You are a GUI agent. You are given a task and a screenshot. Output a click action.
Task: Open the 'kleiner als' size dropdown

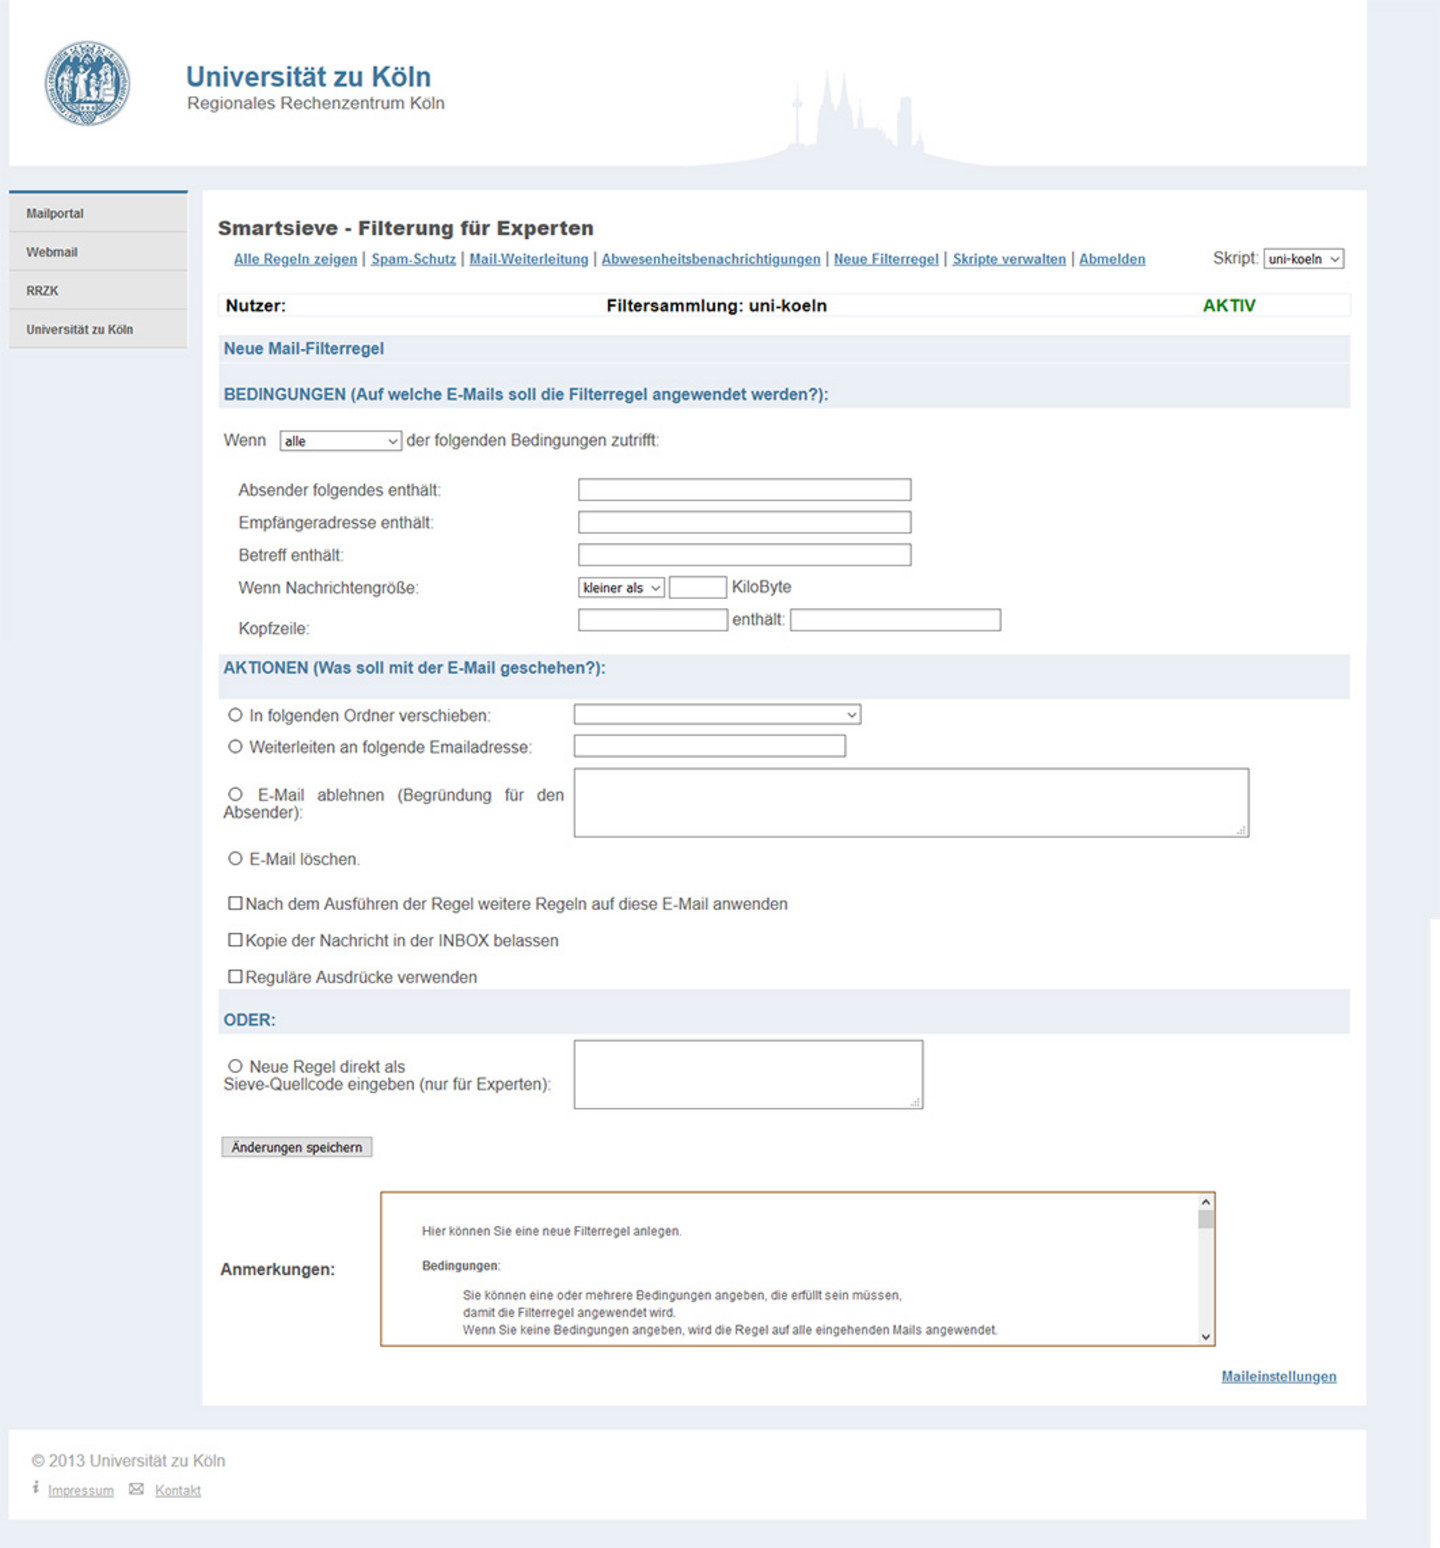coord(621,588)
